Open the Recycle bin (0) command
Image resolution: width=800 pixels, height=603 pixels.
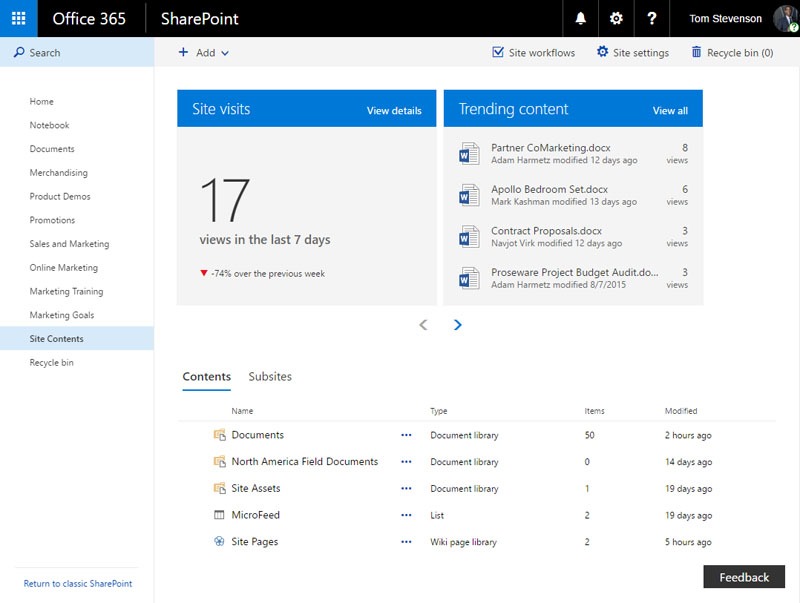[x=731, y=53]
